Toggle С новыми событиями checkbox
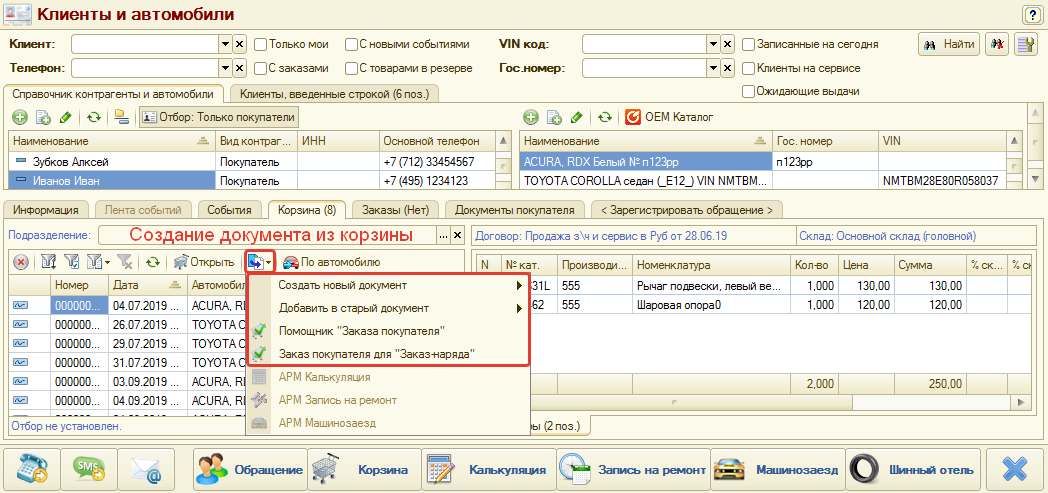Viewport: 1048px width, 493px height. 351,44
